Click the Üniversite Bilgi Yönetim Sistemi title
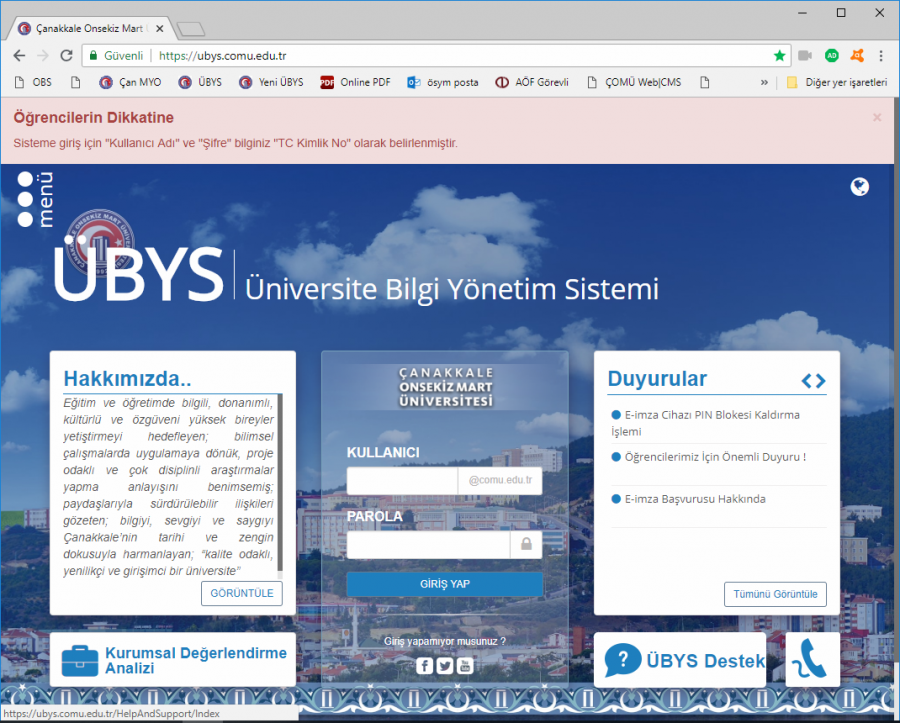 pyautogui.click(x=452, y=289)
